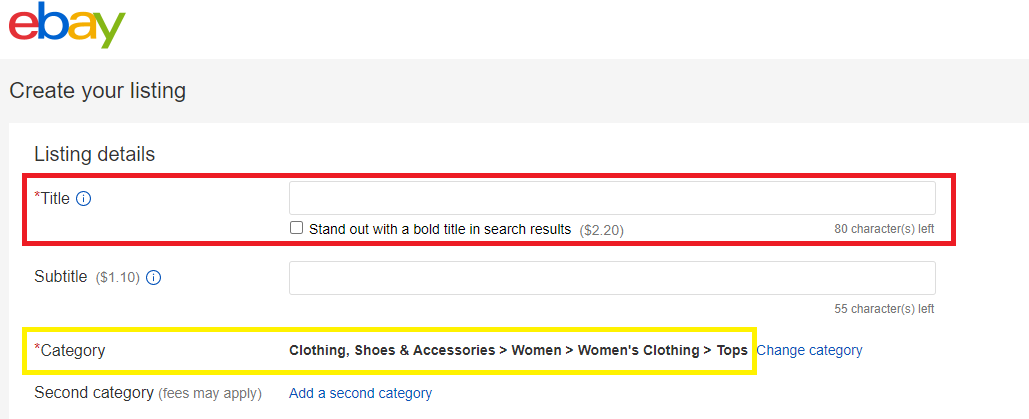Click the 'Stand out with a bold title' label
The image size is (1029, 419).
click(439, 229)
